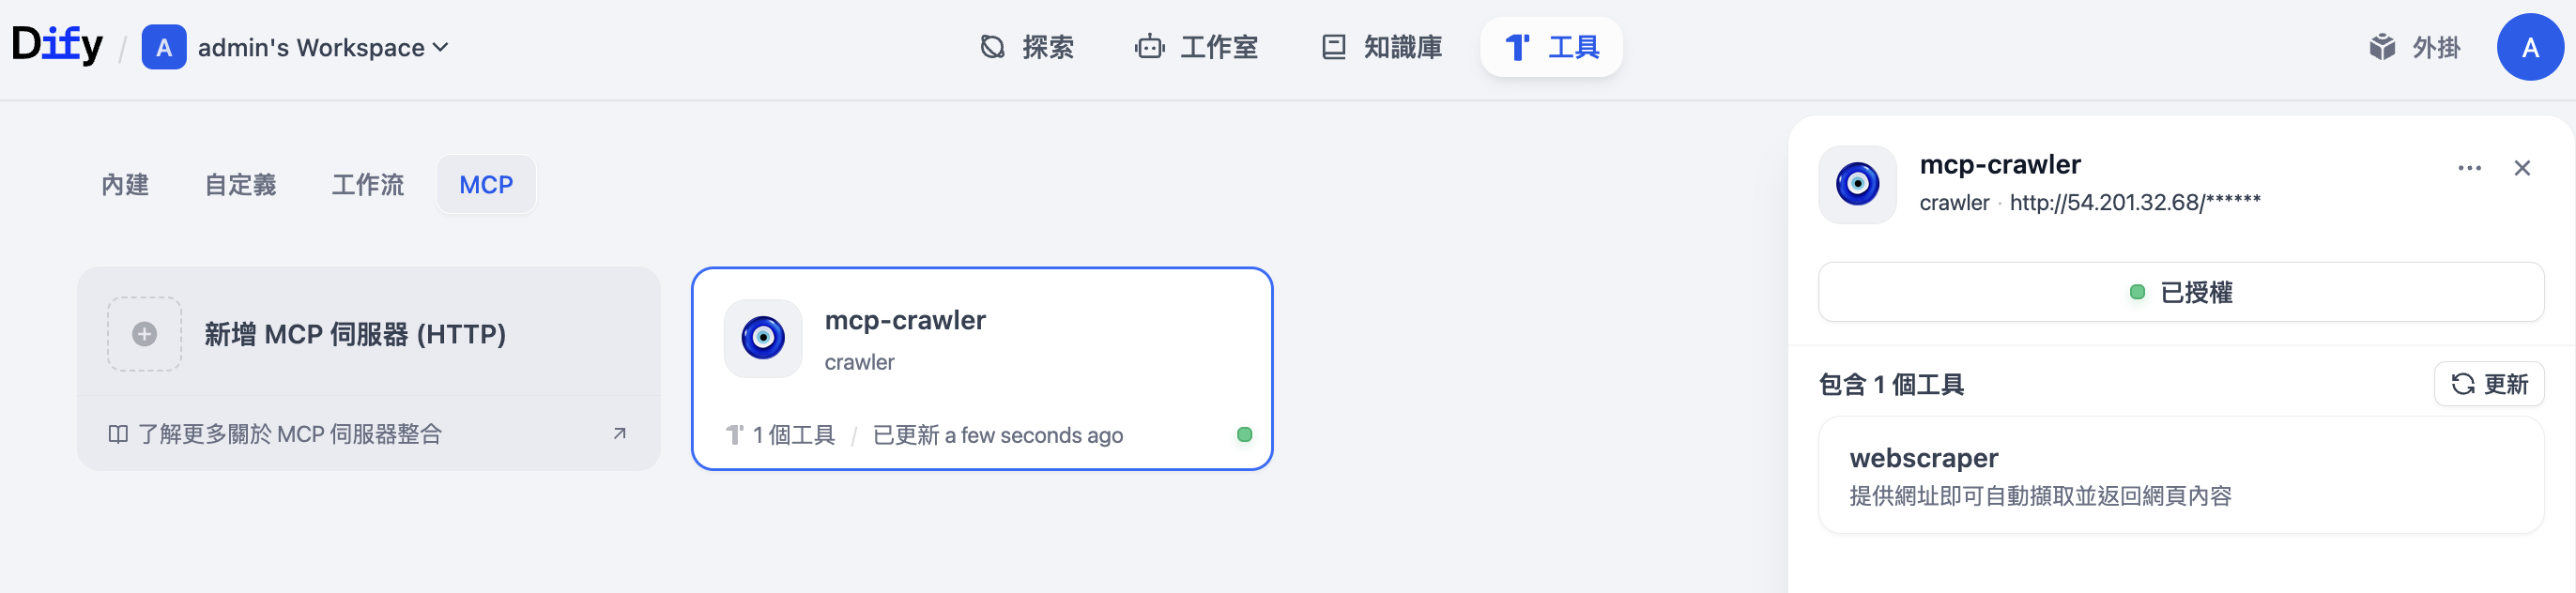Switch to the 工作流 workflow tab
Image resolution: width=2576 pixels, height=593 pixels.
pos(368,185)
